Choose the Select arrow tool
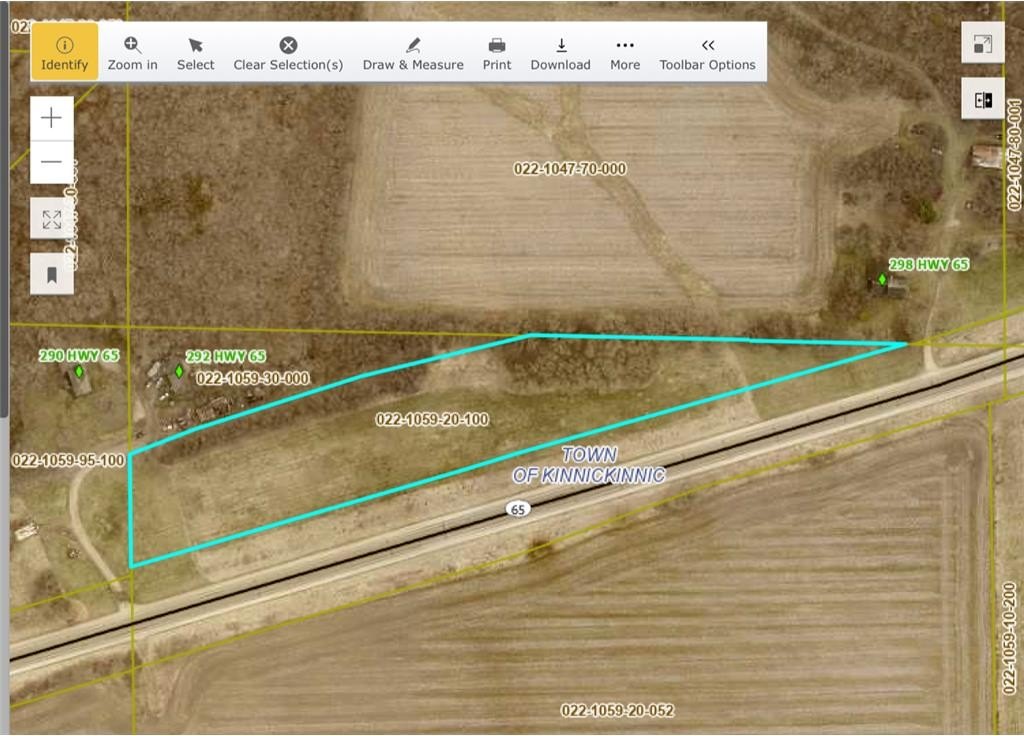This screenshot has height=736, width=1024. click(x=195, y=53)
